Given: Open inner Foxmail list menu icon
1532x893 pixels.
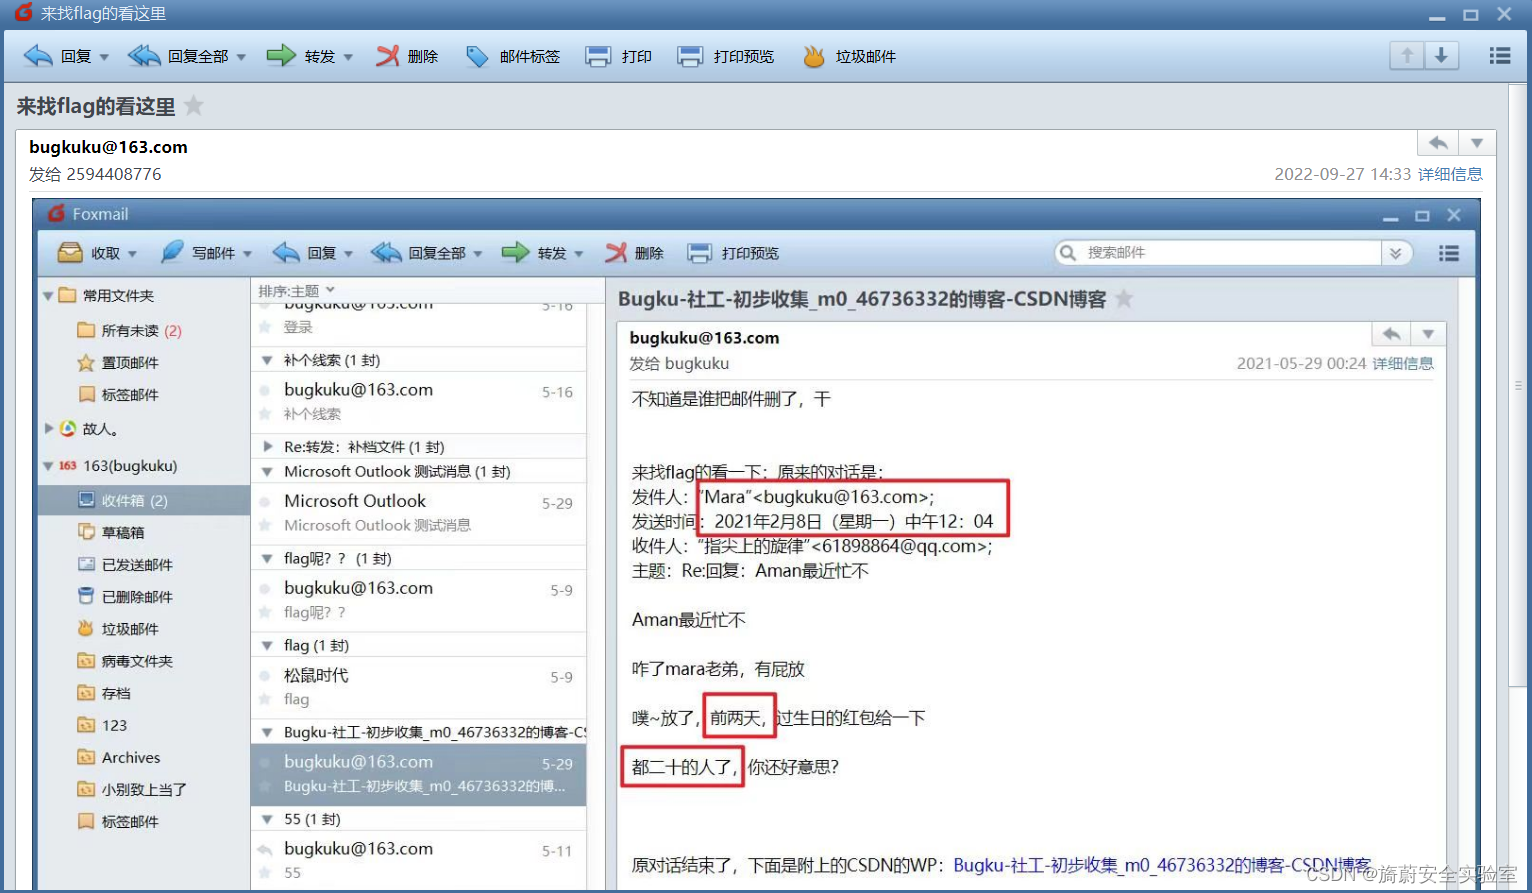Looking at the screenshot, I should coord(1449,253).
